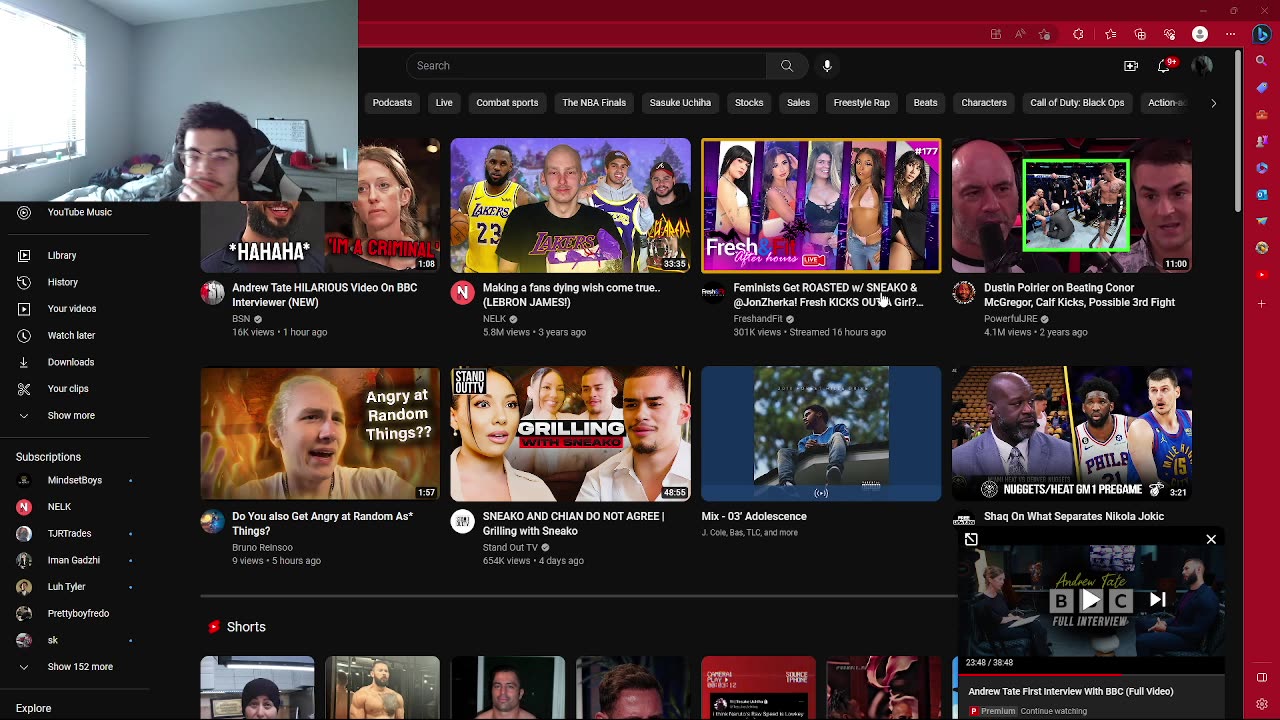
Task: Open the browser Extensions puzzle icon
Action: click(1078, 34)
